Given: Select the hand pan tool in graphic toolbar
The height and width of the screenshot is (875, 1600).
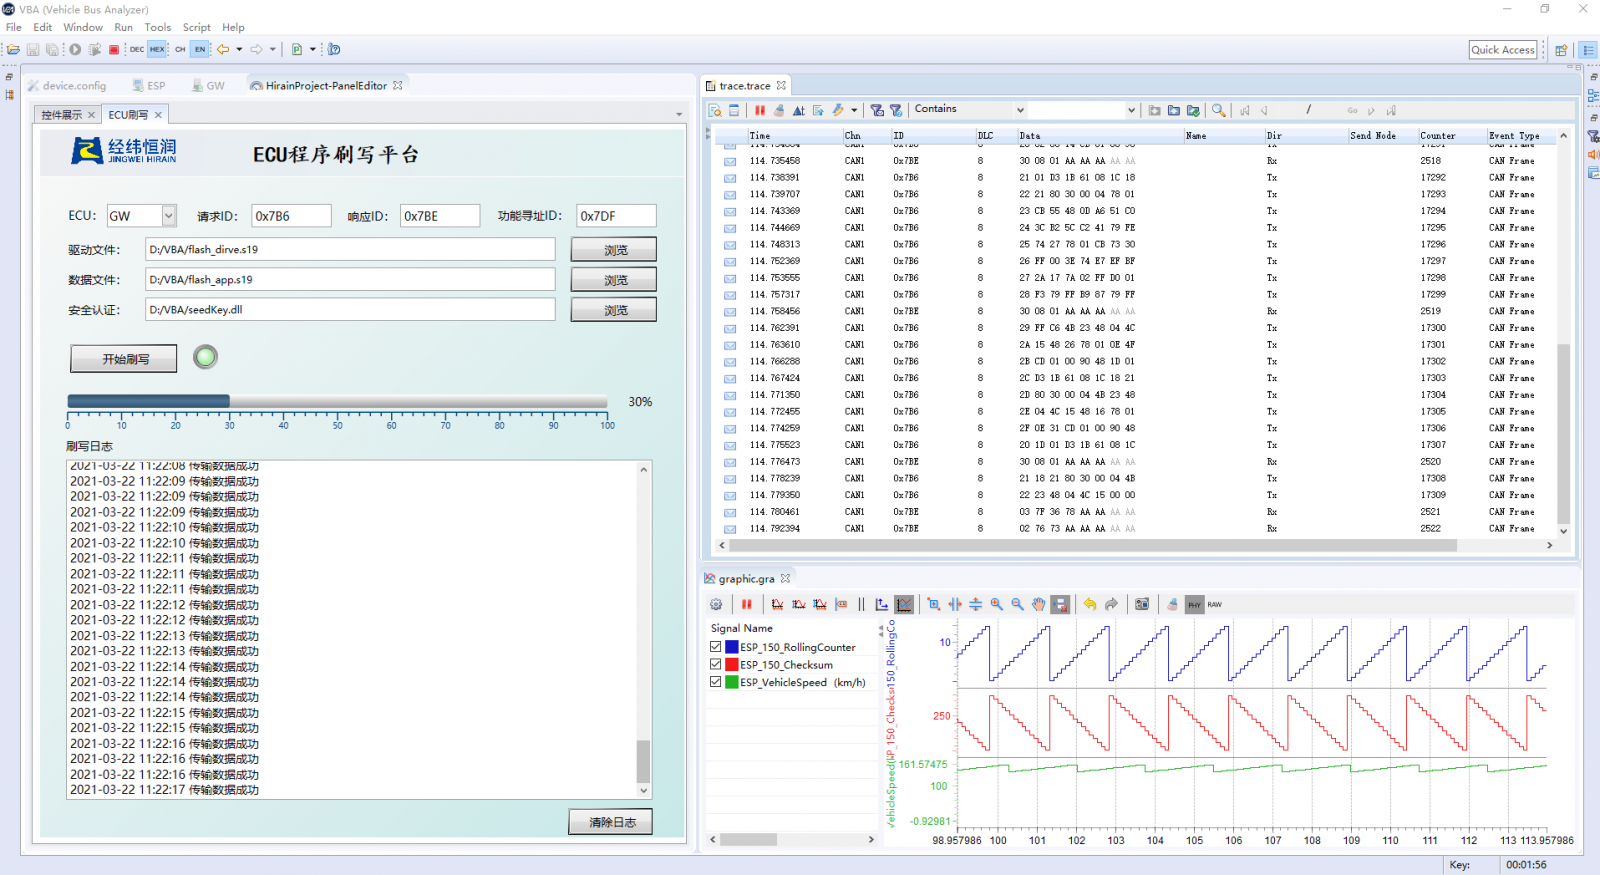Looking at the screenshot, I should coord(1039,604).
